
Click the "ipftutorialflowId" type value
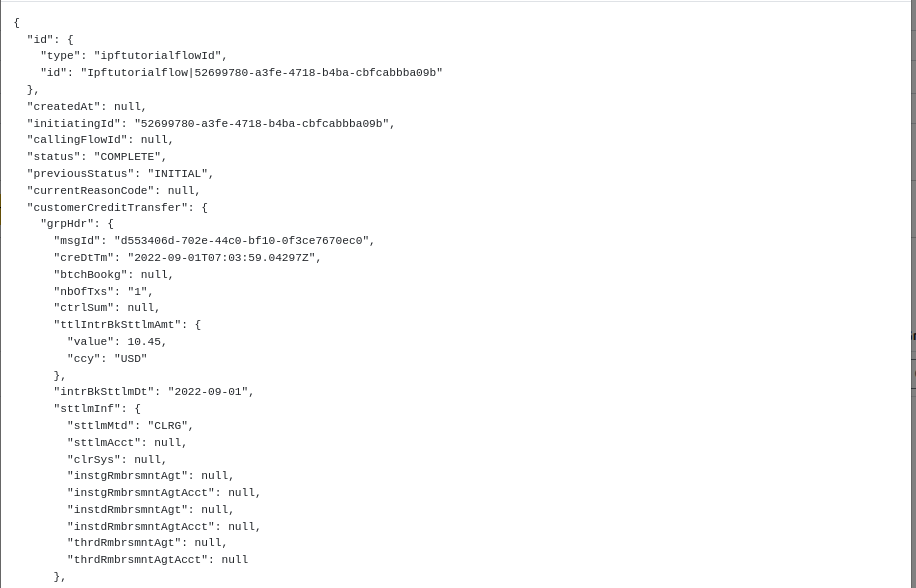(x=157, y=56)
